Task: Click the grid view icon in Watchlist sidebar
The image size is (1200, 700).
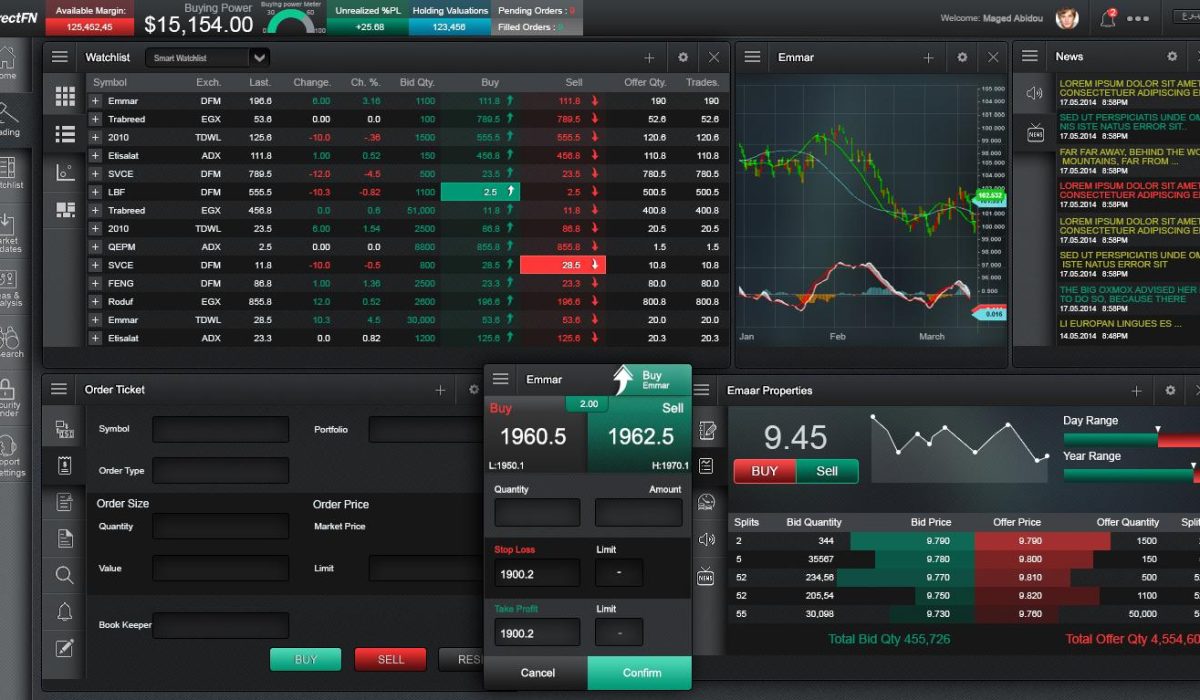Action: [65, 96]
